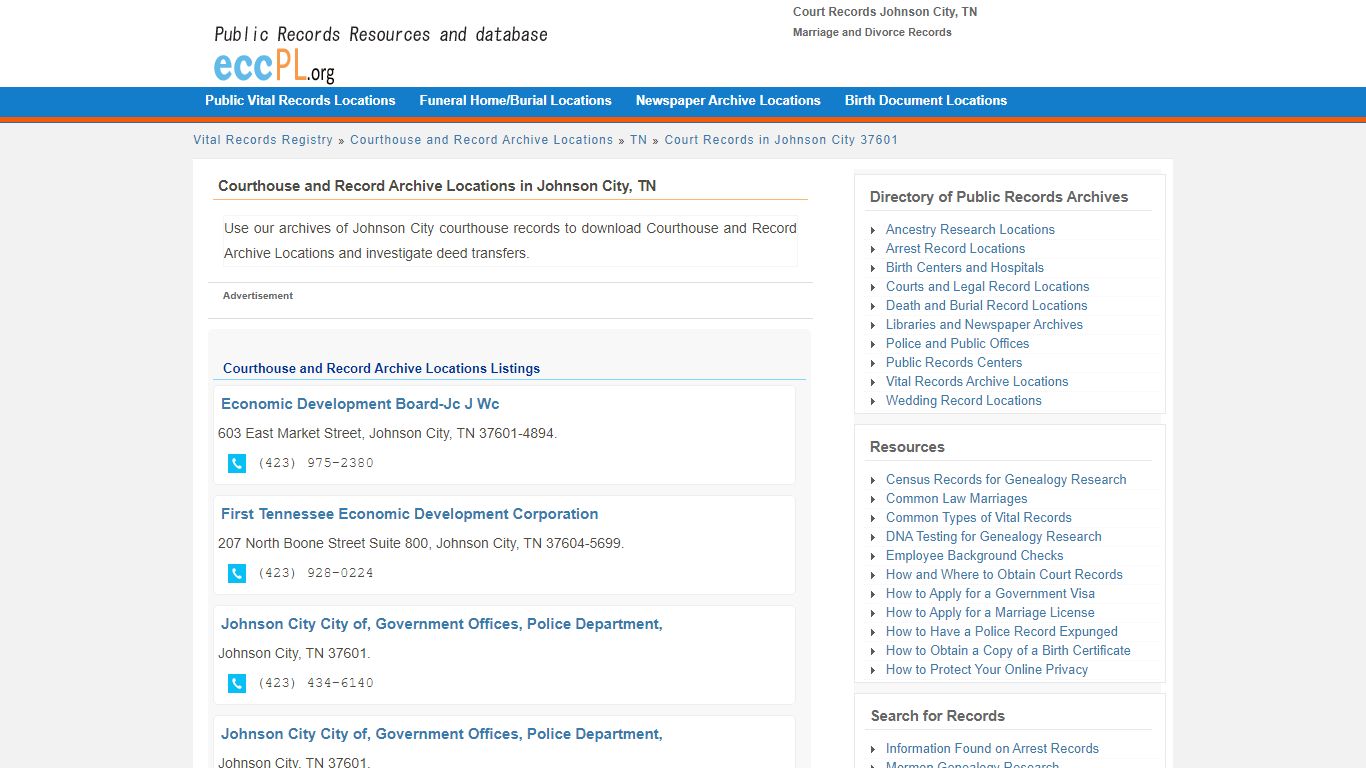This screenshot has width=1366, height=768.
Task: Open Death and Burial Record Locations link
Action: click(x=986, y=305)
